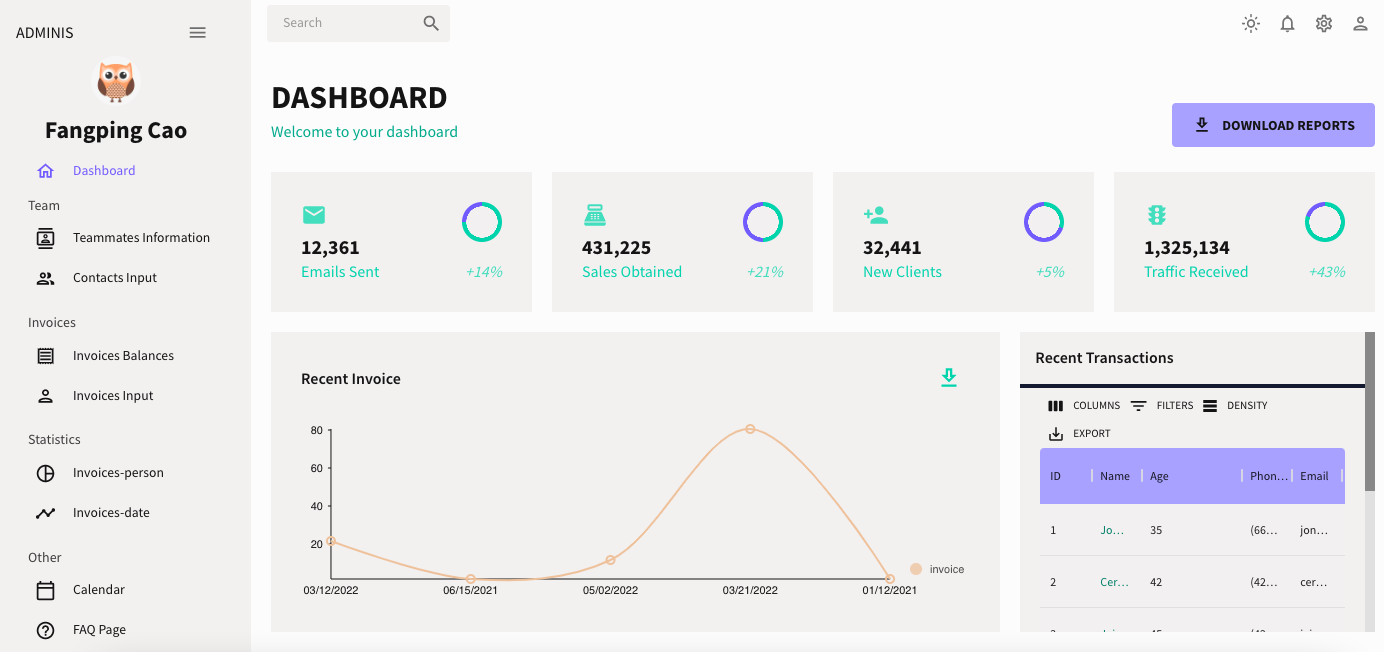
Task: Click the name cell in row 2
Action: coord(1114,582)
